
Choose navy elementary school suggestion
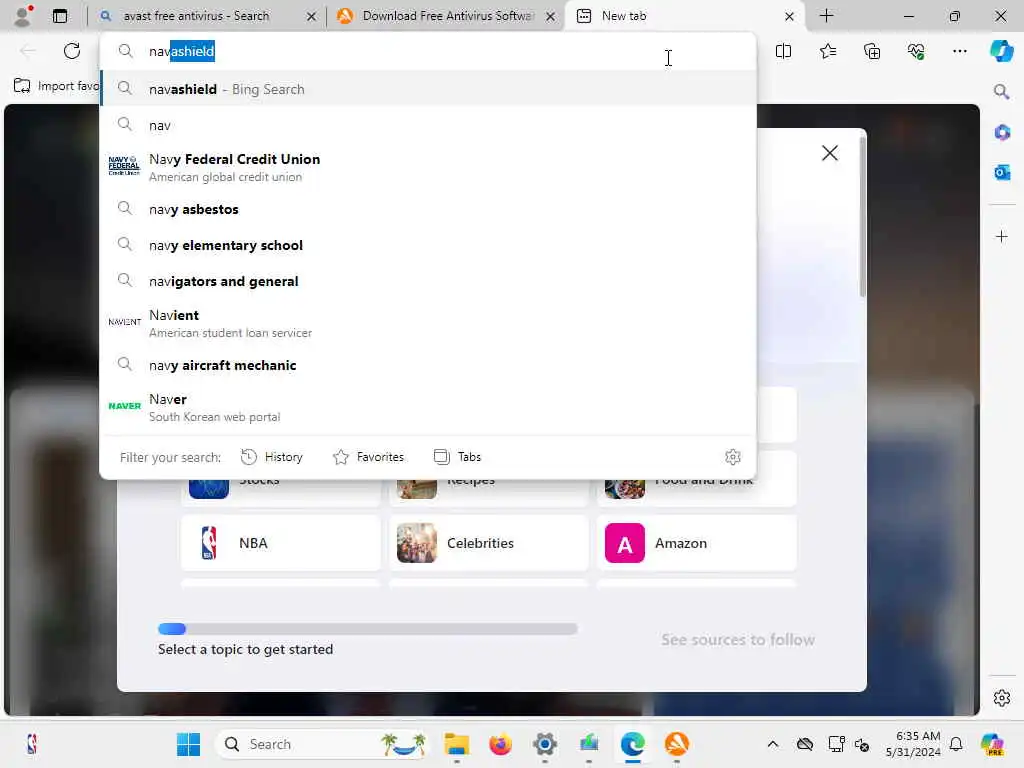[428, 245]
